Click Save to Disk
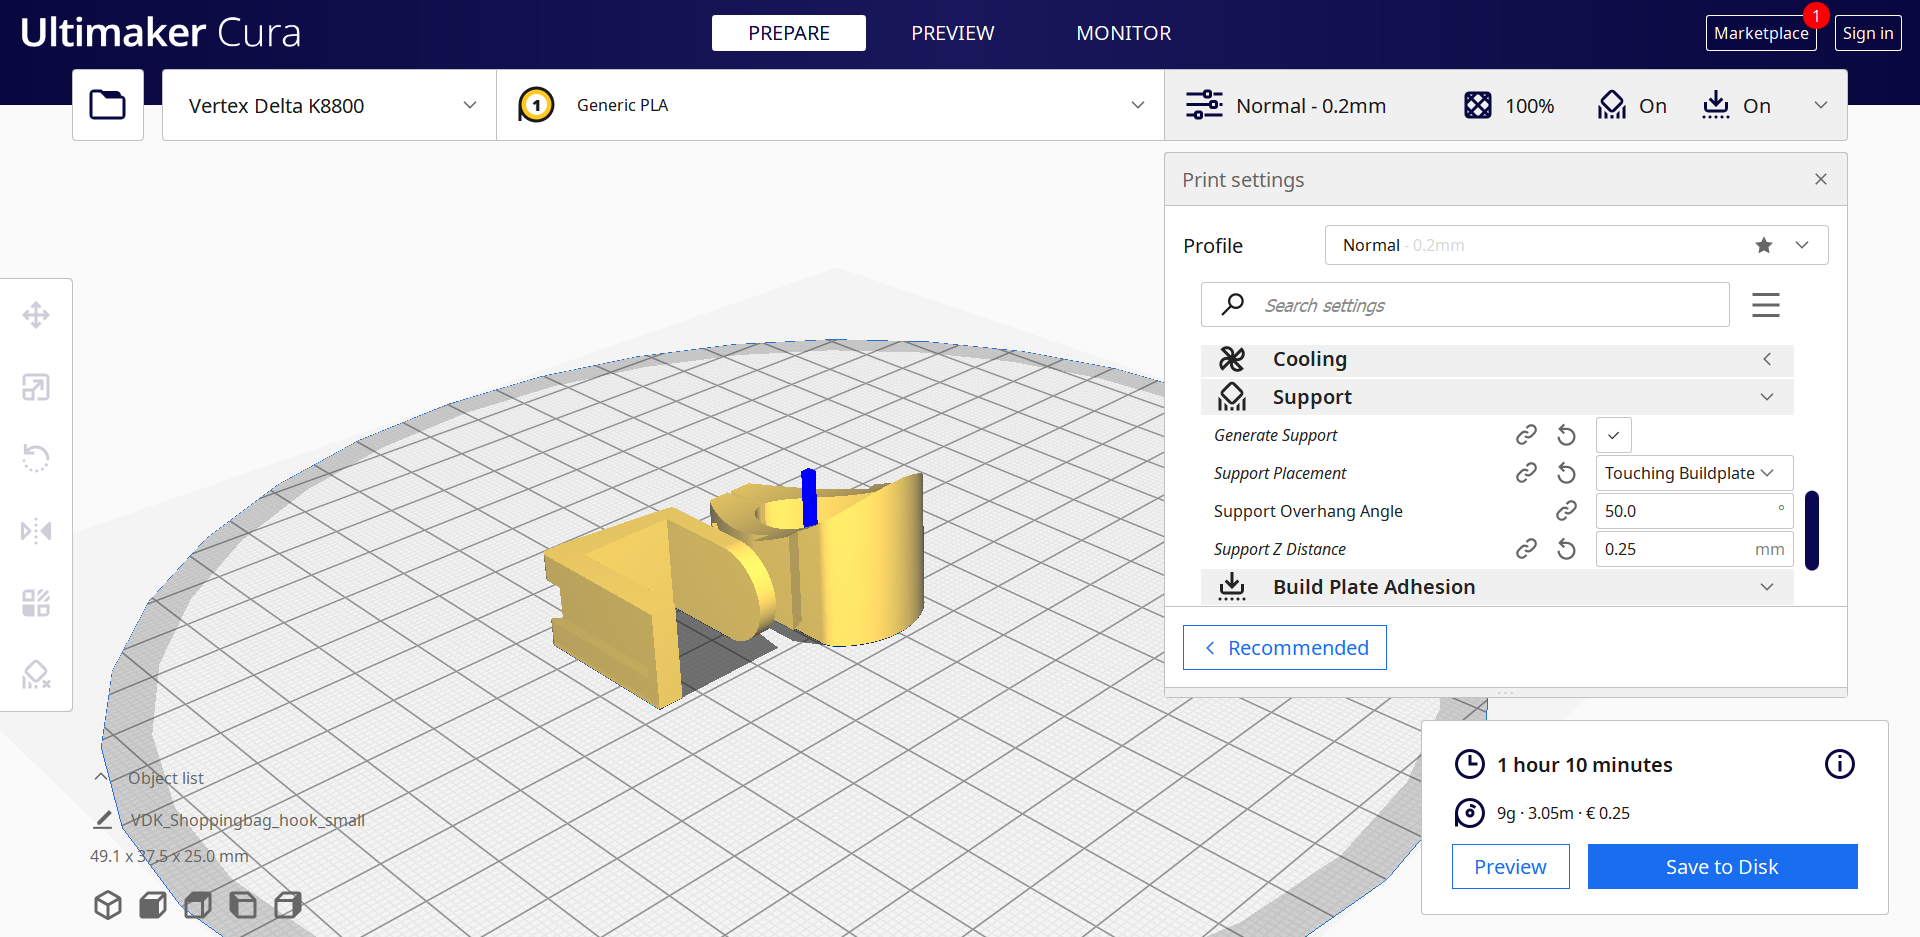This screenshot has width=1920, height=937. point(1722,867)
